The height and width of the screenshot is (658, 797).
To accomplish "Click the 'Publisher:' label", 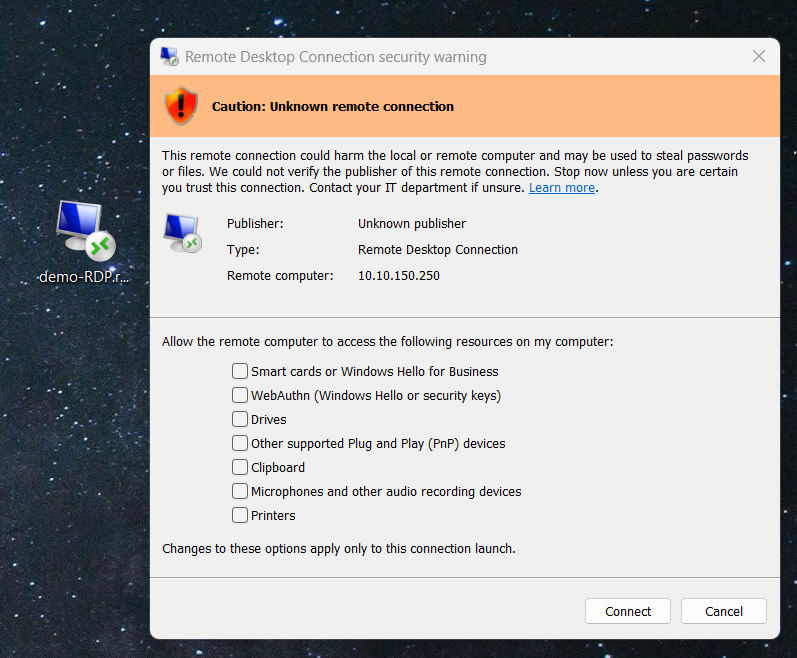I will 255,224.
